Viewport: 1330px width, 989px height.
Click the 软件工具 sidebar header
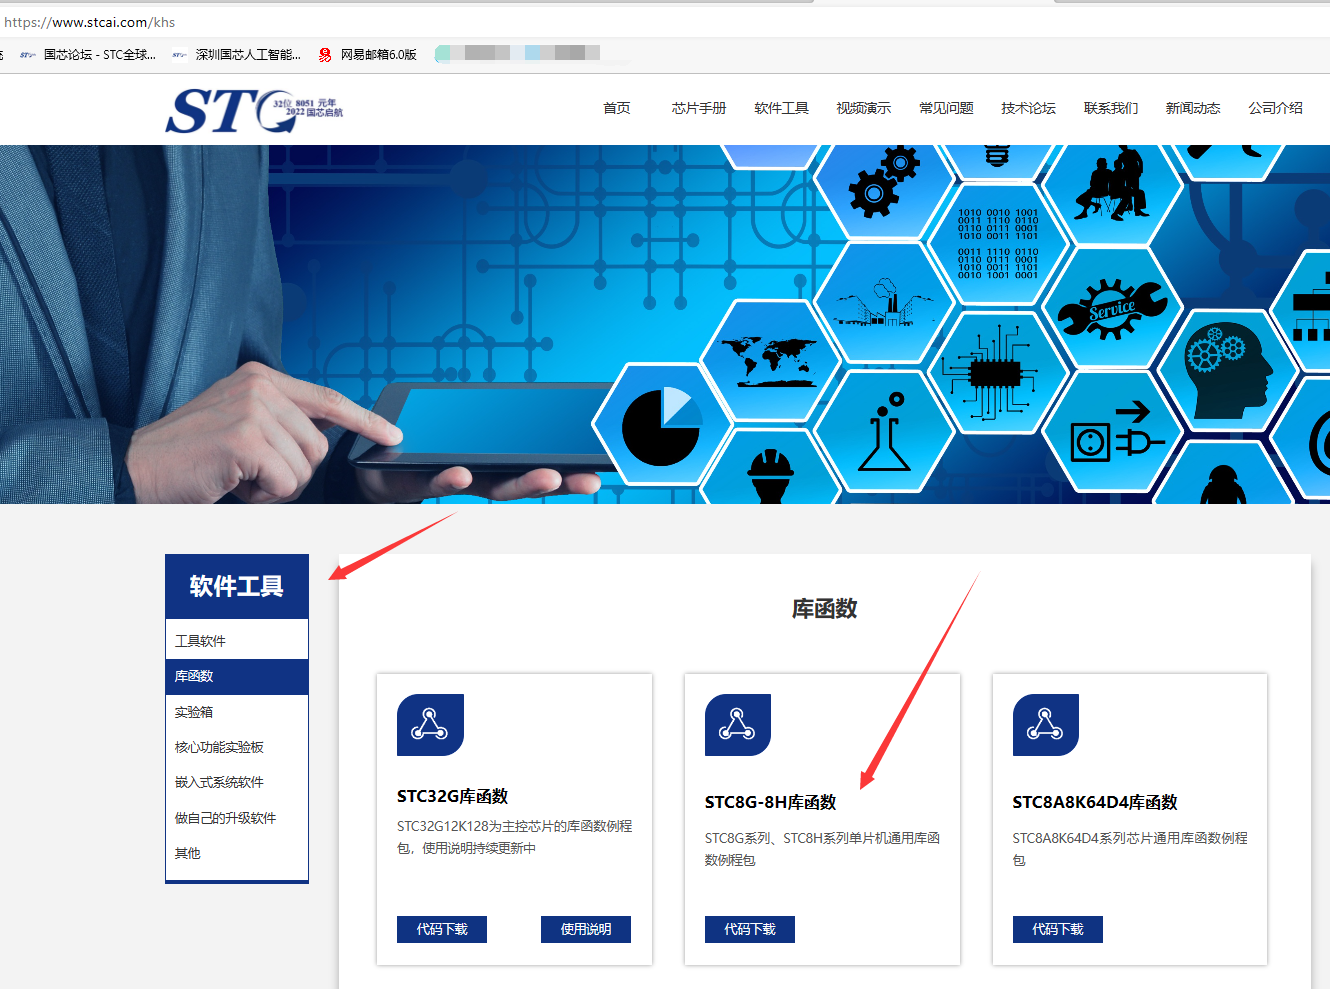(x=237, y=587)
